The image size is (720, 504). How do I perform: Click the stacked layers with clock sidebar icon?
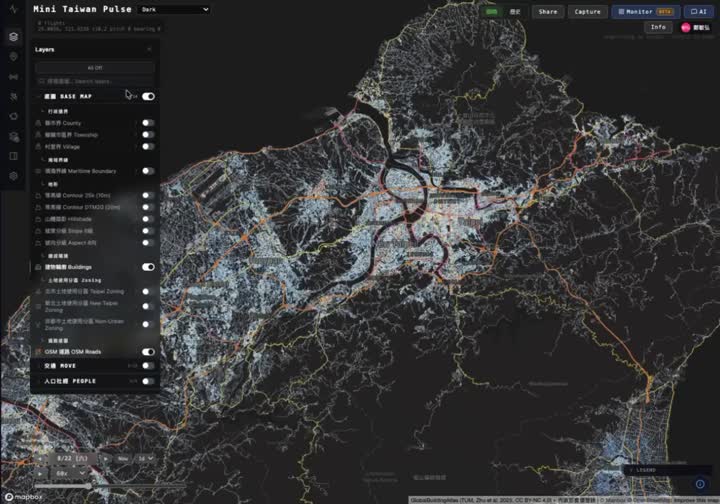click(x=13, y=136)
